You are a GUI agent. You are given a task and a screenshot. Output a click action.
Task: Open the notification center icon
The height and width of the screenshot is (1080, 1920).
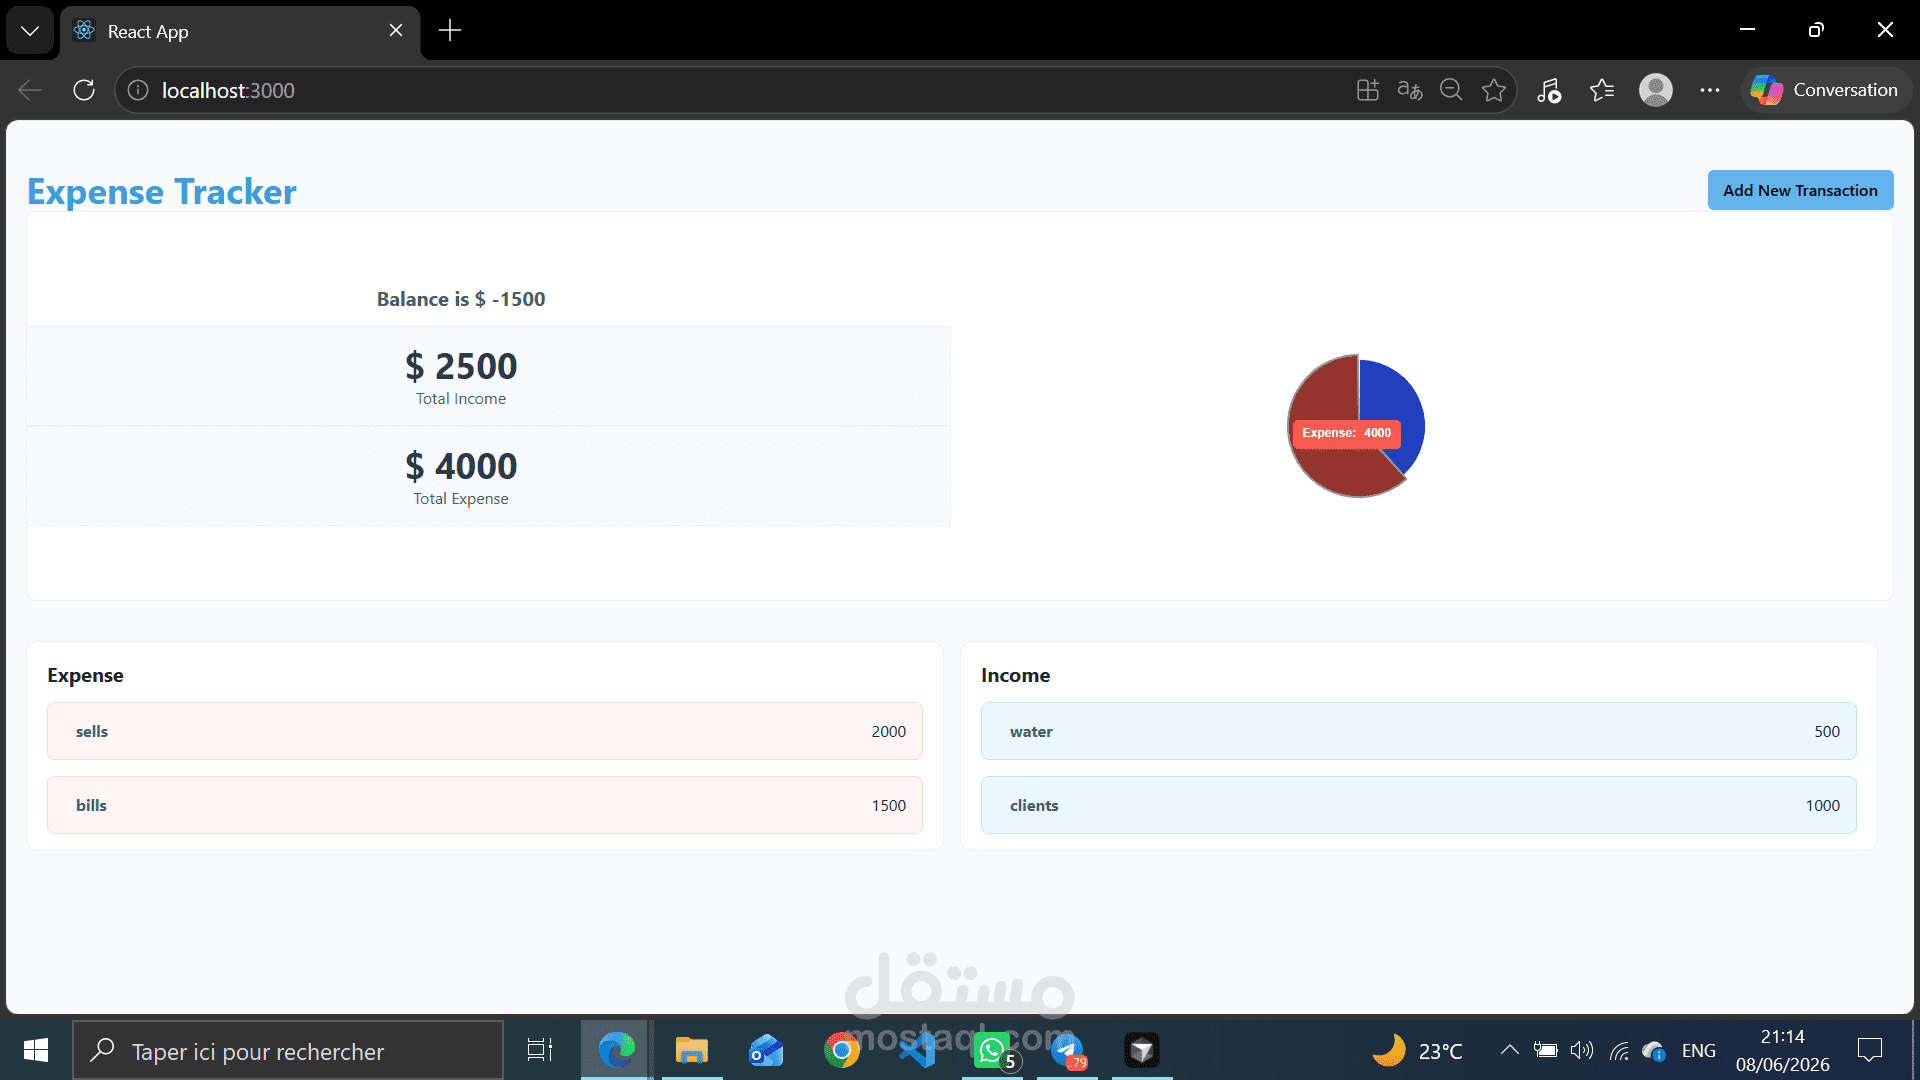[x=1870, y=1050]
